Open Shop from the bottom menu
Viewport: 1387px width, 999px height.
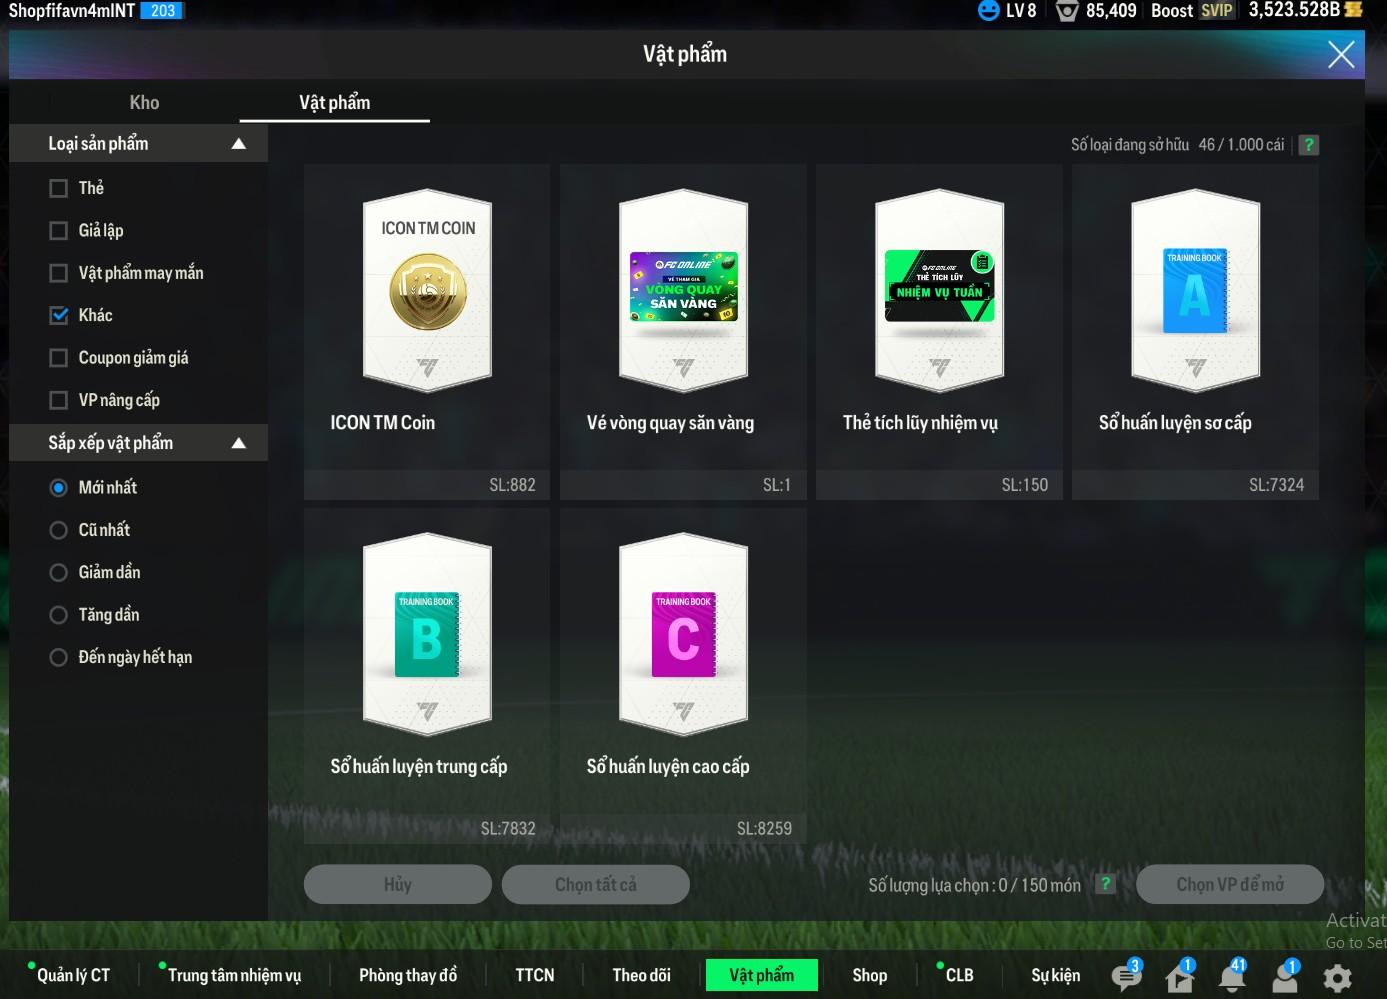(869, 975)
